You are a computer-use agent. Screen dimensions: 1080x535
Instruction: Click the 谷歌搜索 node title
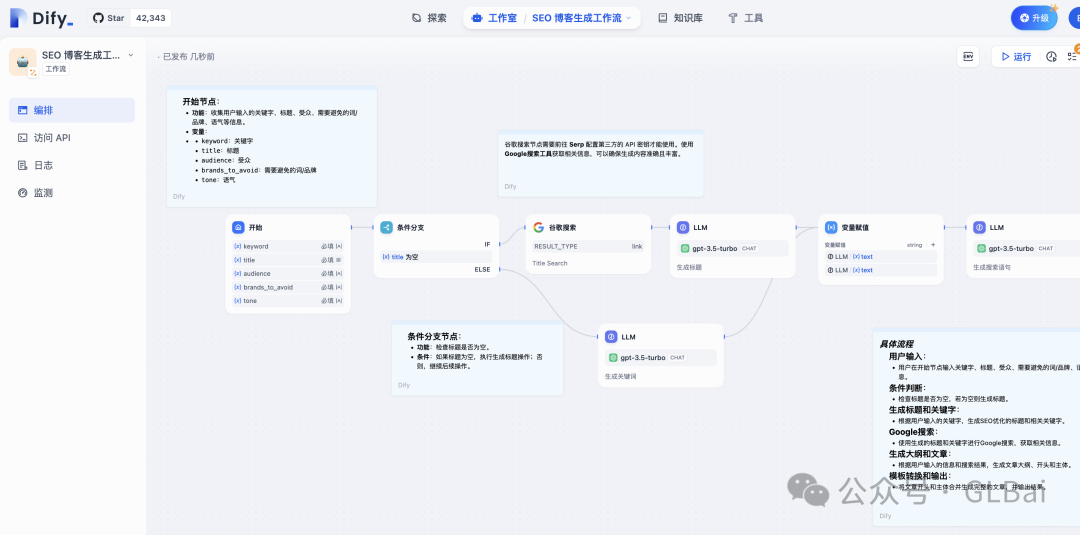click(562, 227)
